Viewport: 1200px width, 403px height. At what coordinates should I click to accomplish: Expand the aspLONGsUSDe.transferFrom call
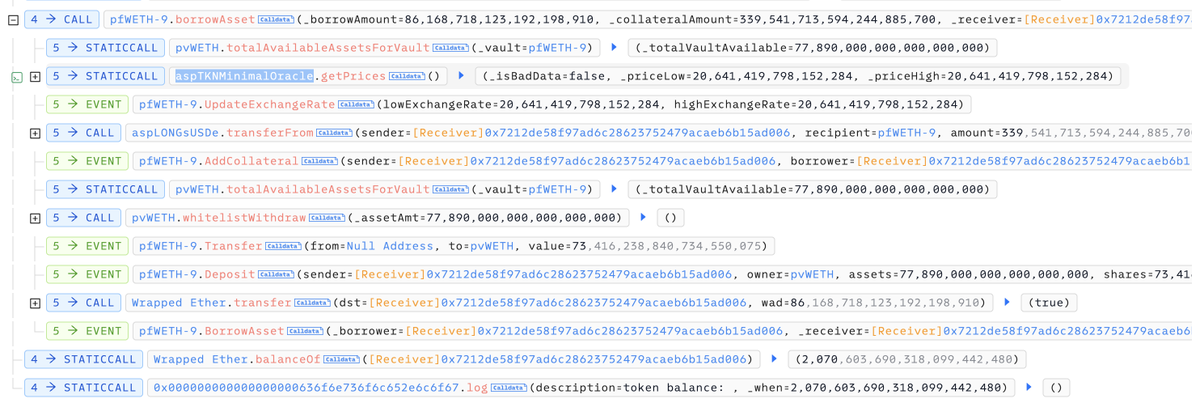[35, 133]
